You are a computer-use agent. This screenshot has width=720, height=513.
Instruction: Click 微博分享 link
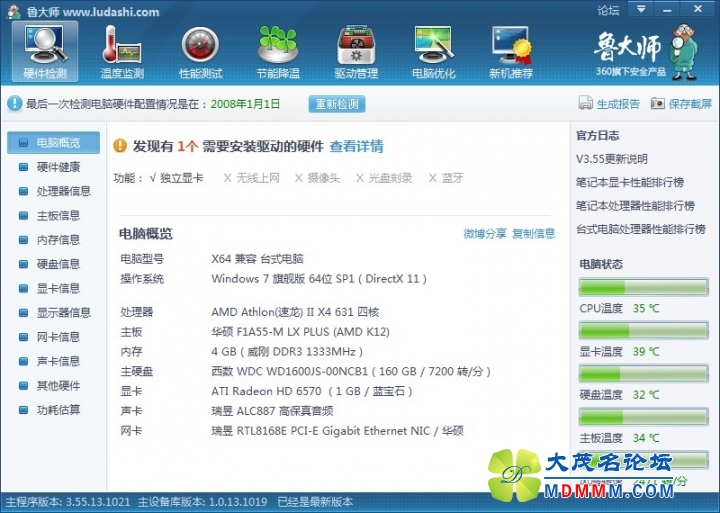tap(484, 233)
